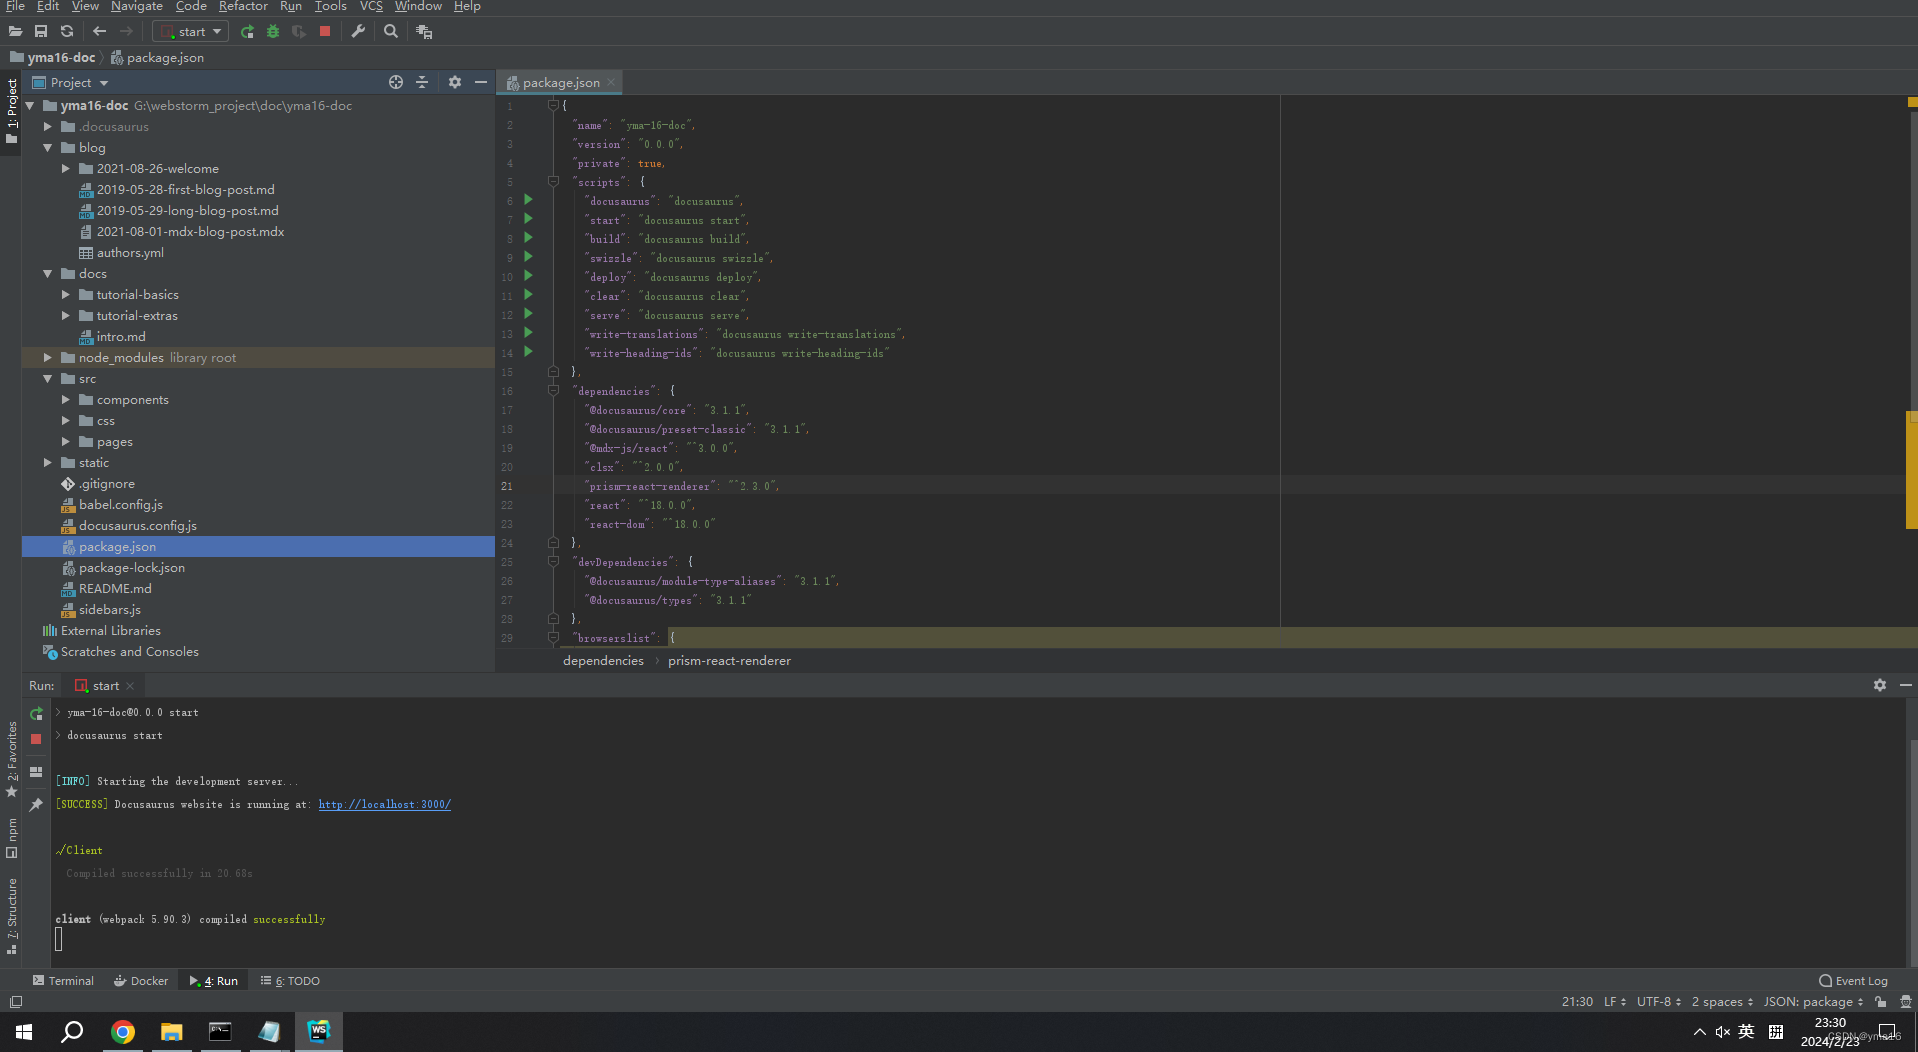Close the 'start' run tab
The height and width of the screenshot is (1052, 1918).
(x=130, y=686)
